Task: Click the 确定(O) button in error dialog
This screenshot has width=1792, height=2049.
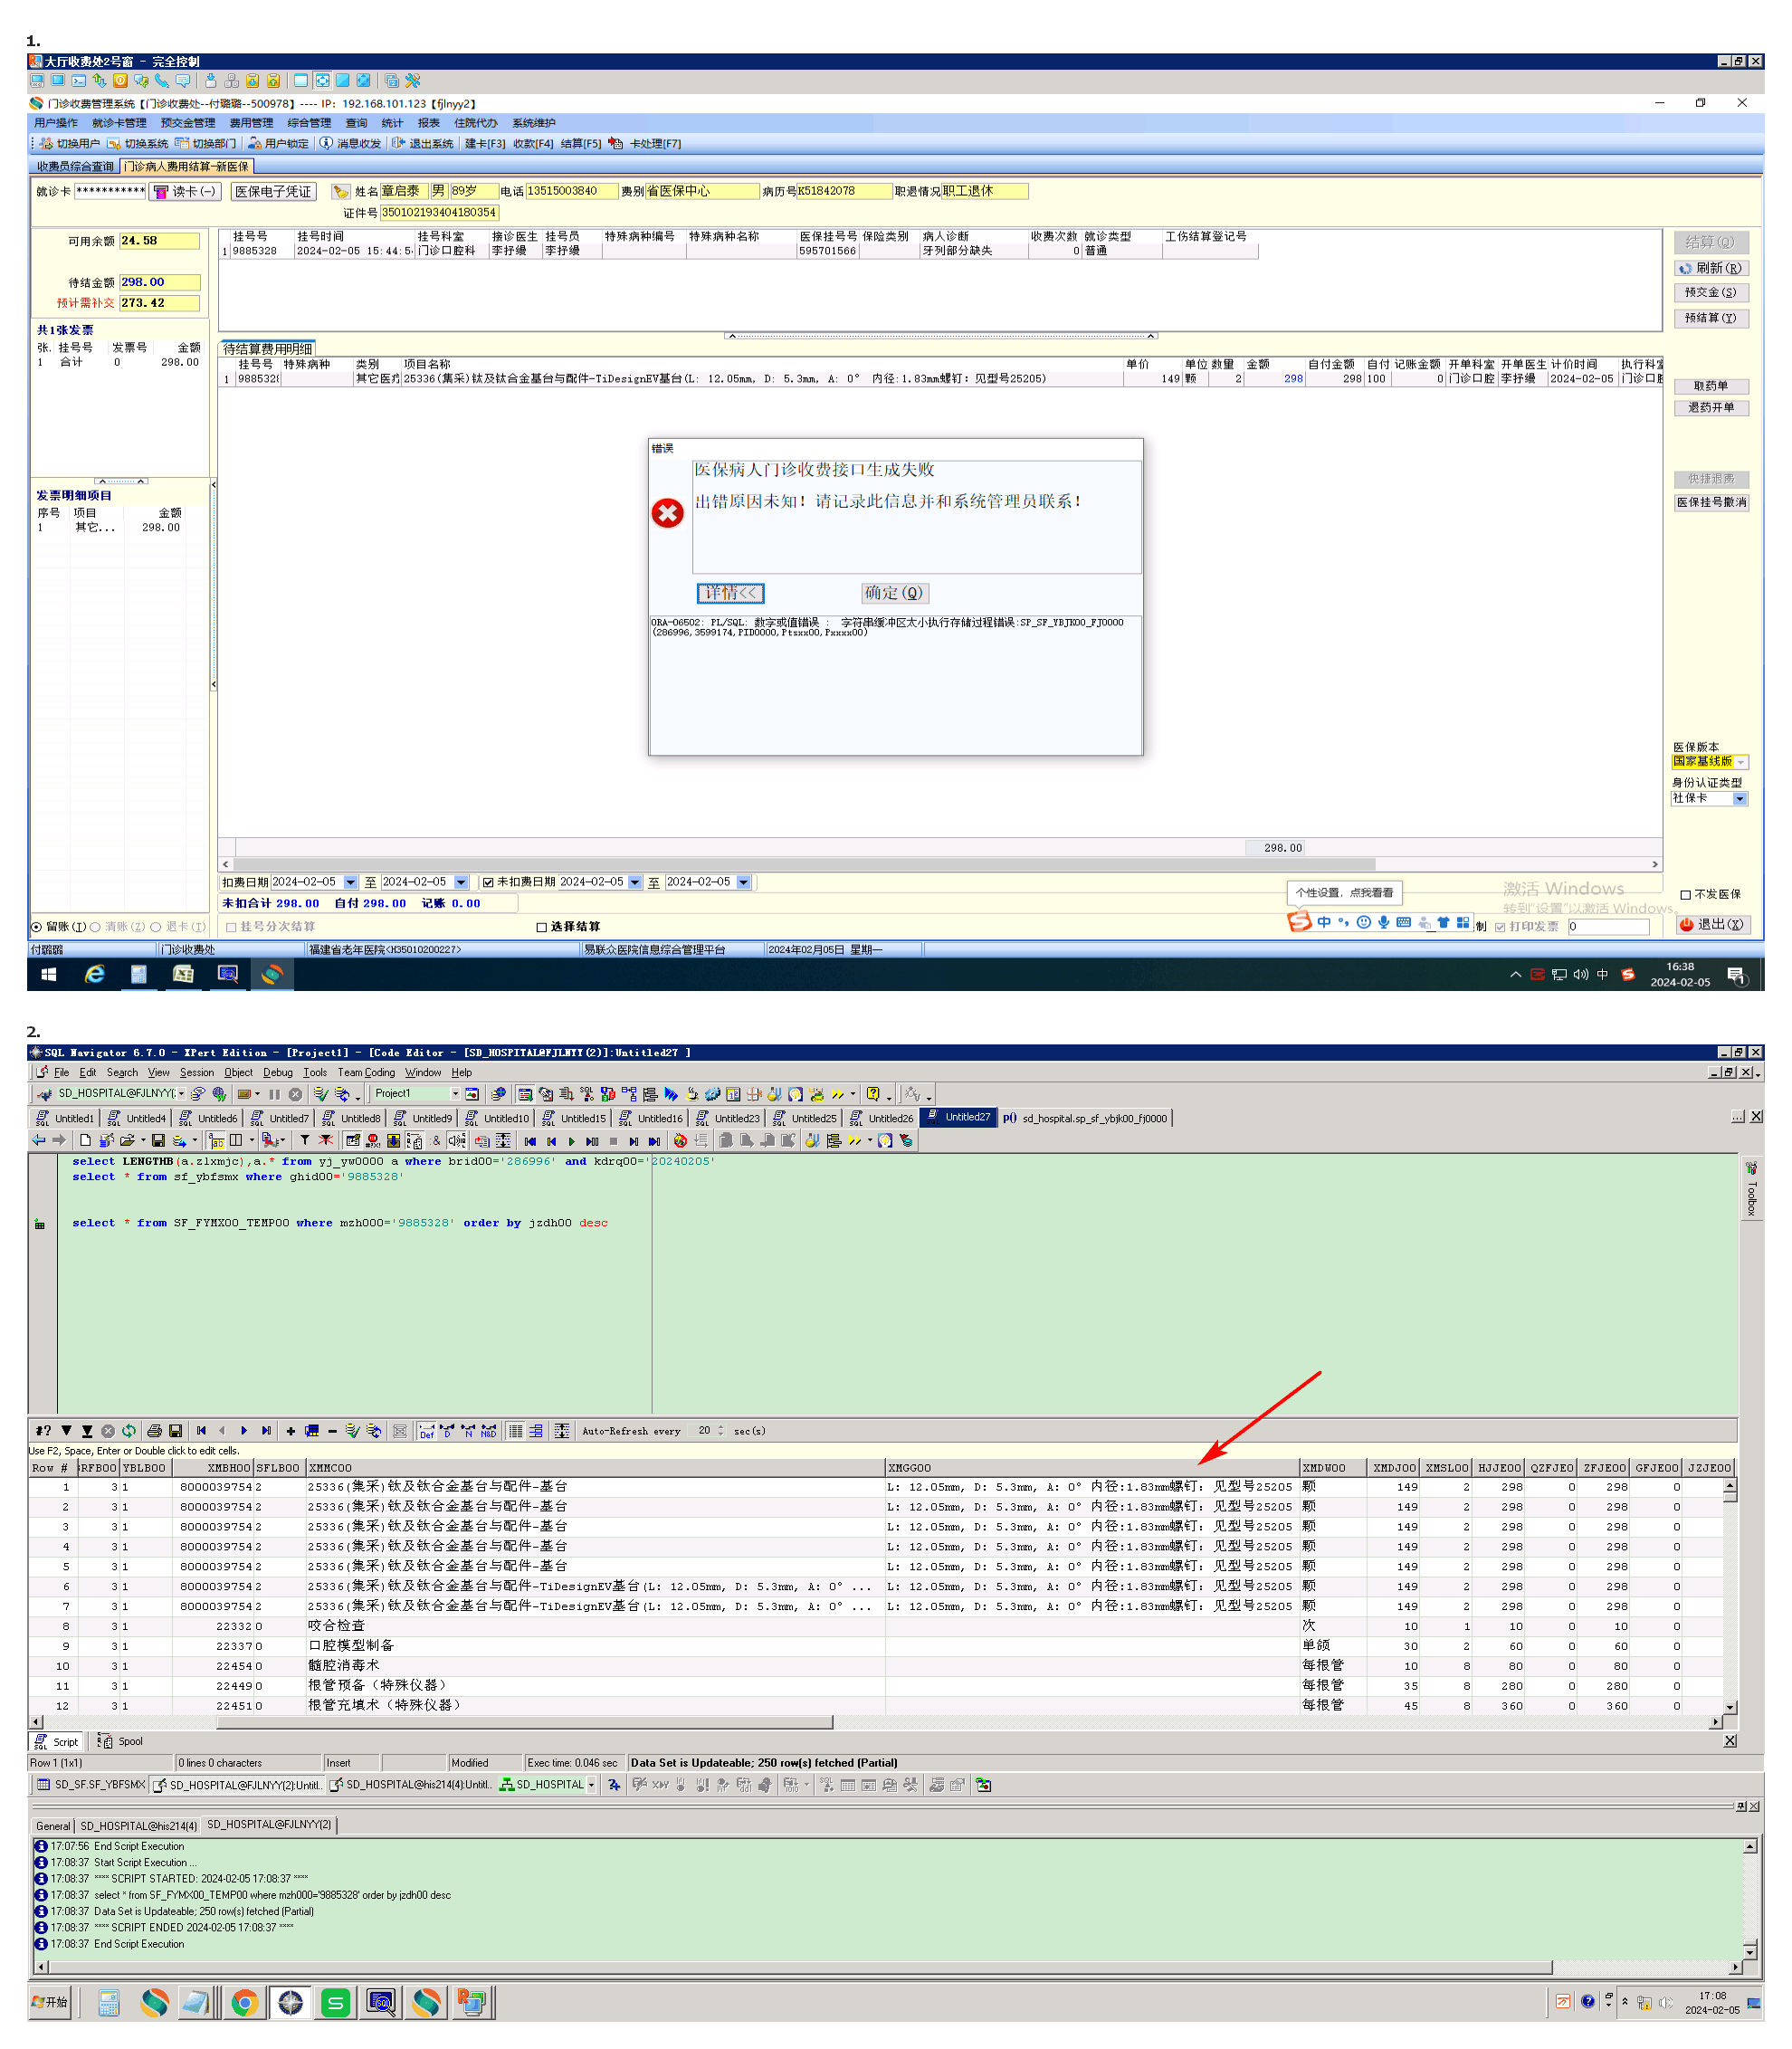Action: 894,593
